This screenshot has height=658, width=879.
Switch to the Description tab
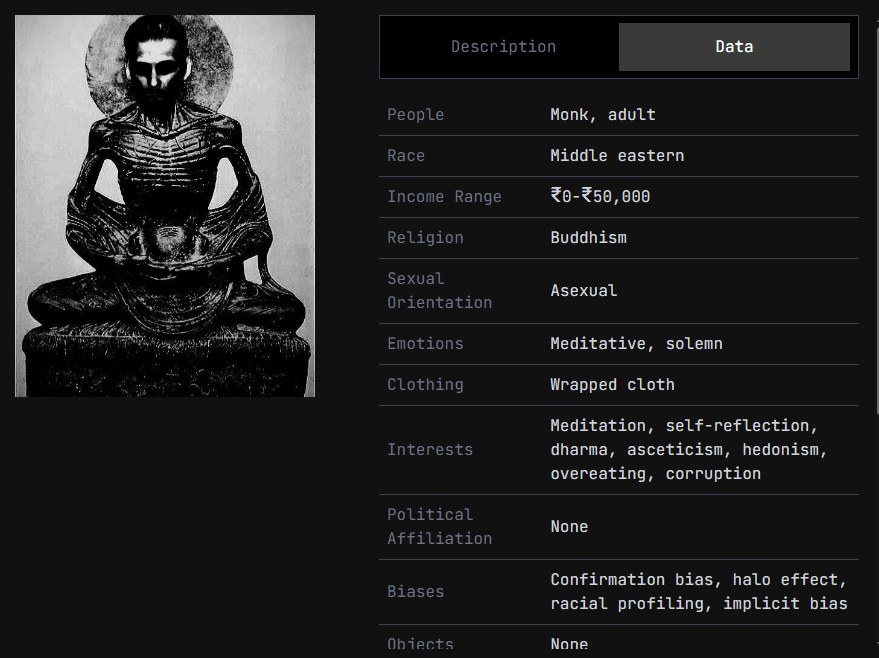pos(503,47)
